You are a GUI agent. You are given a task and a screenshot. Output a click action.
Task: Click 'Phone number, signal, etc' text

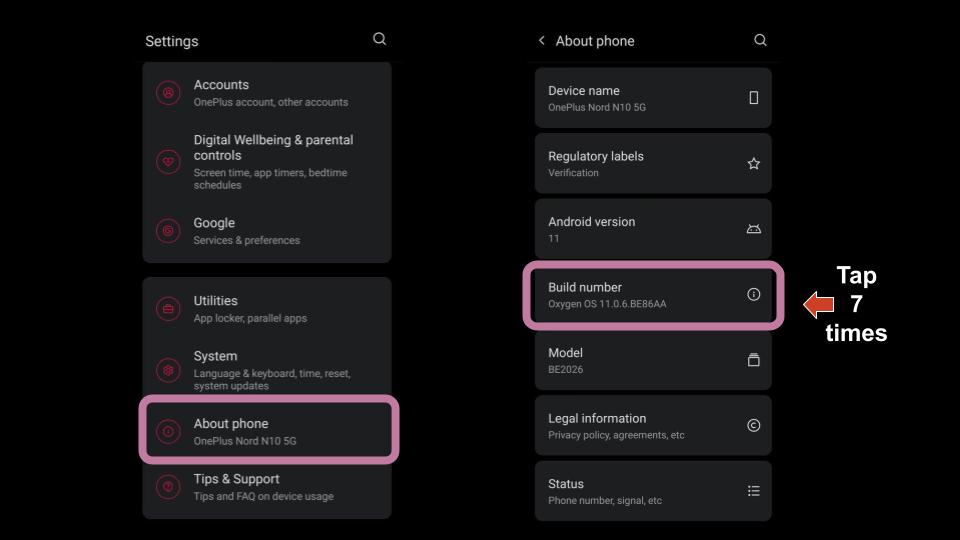[605, 501]
